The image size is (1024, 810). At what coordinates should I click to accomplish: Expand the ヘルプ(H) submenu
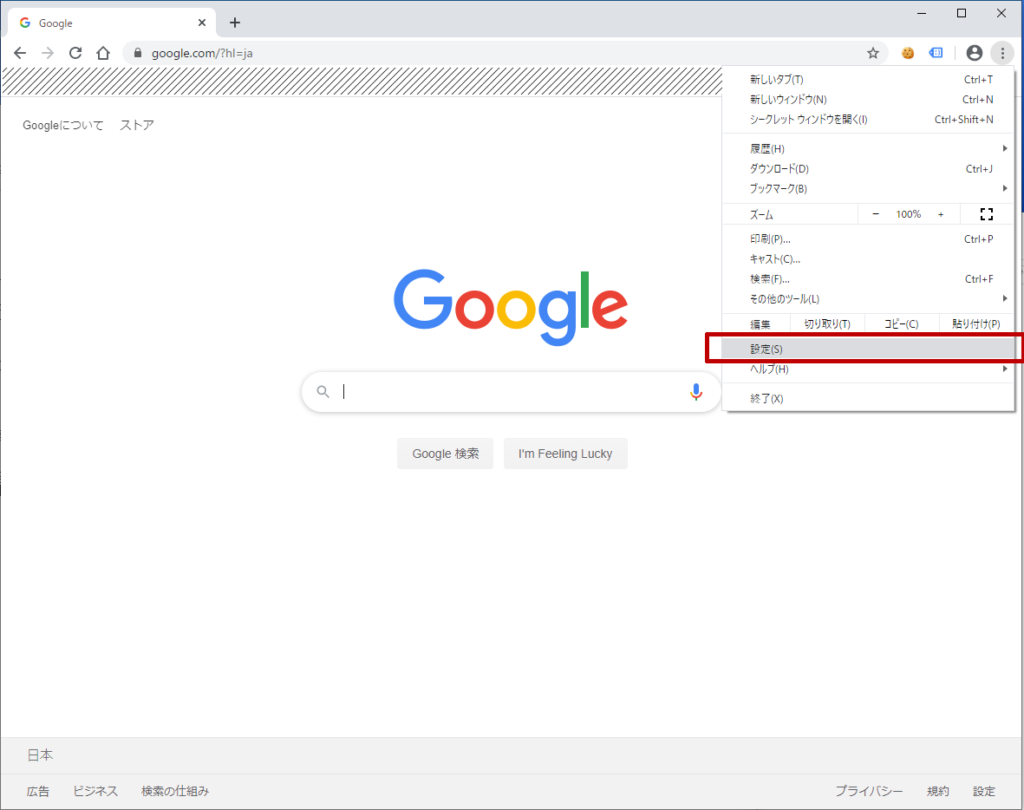click(x=868, y=369)
